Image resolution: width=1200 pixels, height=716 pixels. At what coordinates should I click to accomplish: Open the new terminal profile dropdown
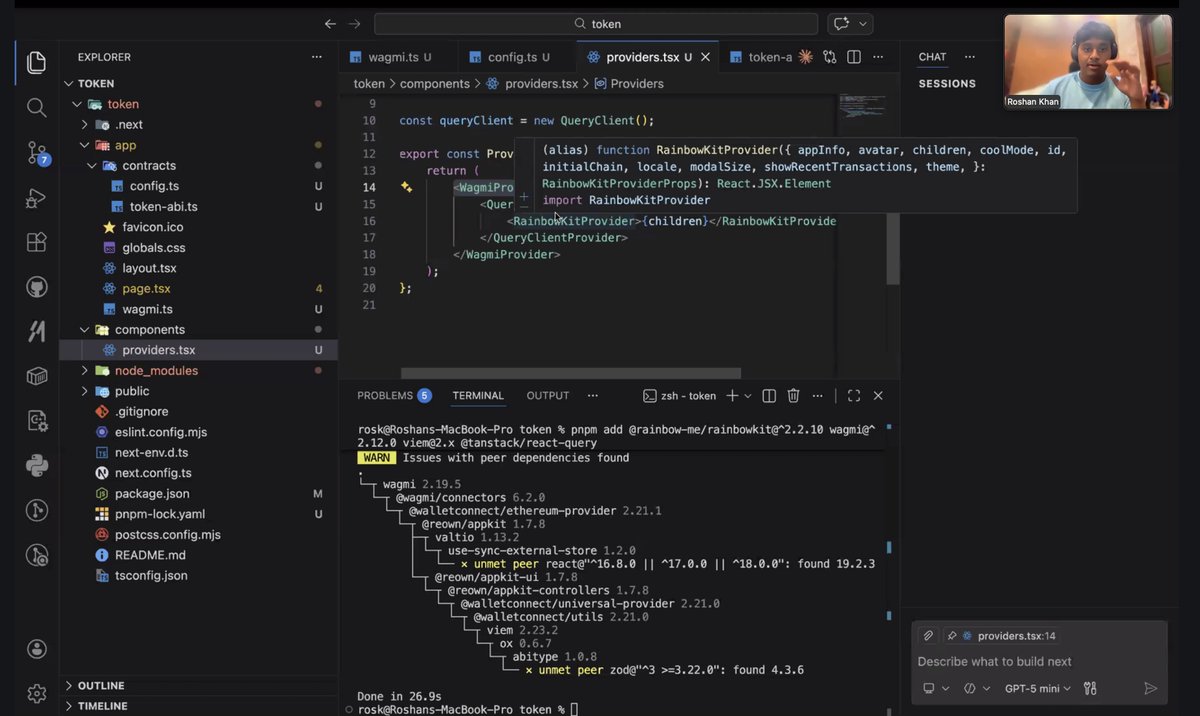(748, 396)
